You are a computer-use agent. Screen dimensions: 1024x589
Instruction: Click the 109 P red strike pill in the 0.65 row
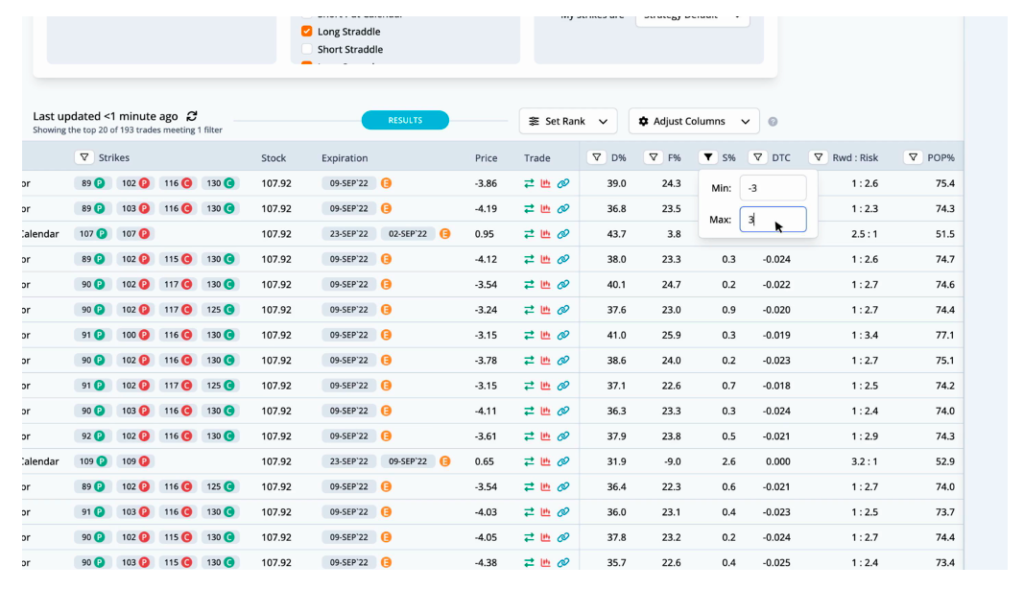coord(135,462)
